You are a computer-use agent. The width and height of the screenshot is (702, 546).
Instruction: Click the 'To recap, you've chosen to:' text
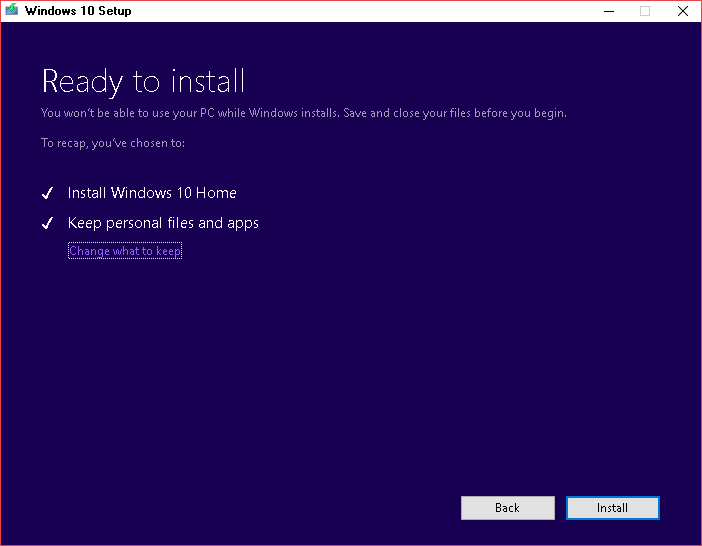[x=113, y=143]
